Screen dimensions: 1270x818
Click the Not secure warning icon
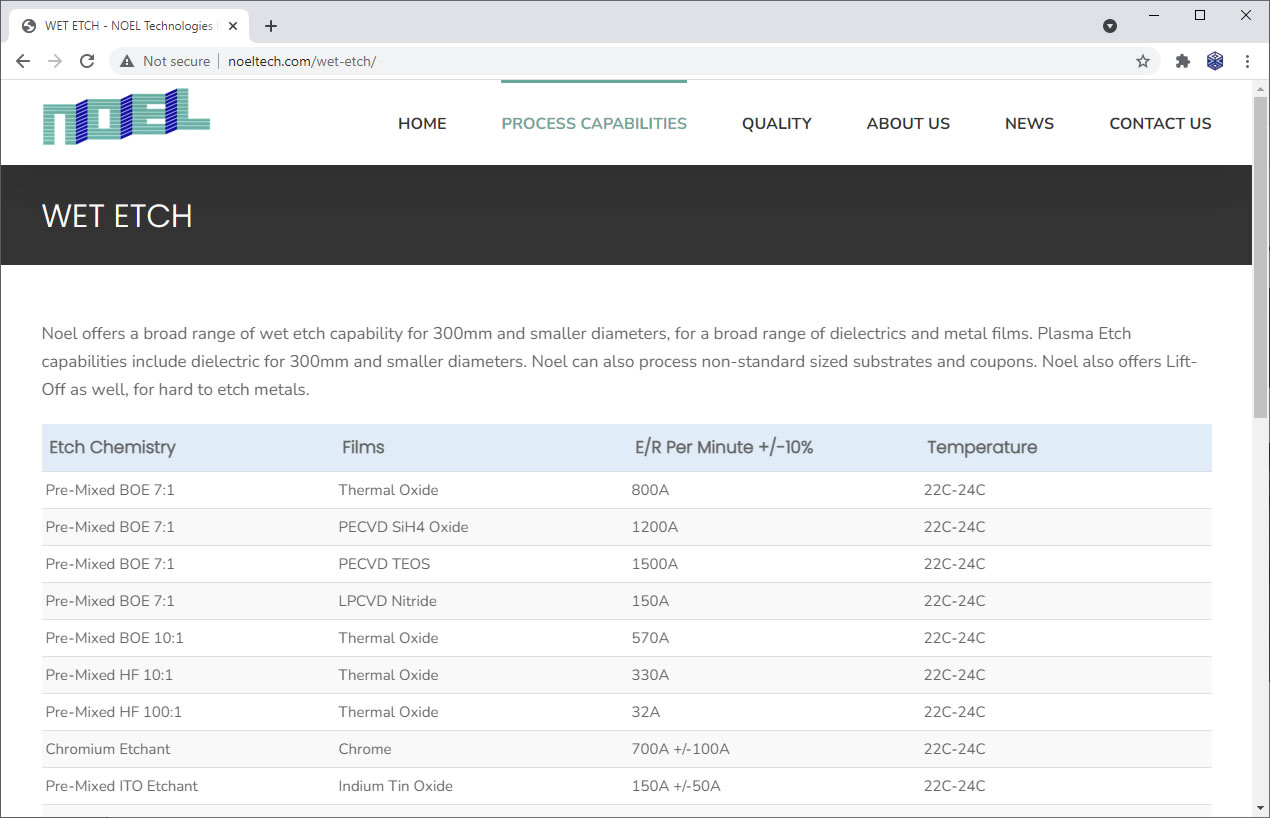[x=127, y=61]
